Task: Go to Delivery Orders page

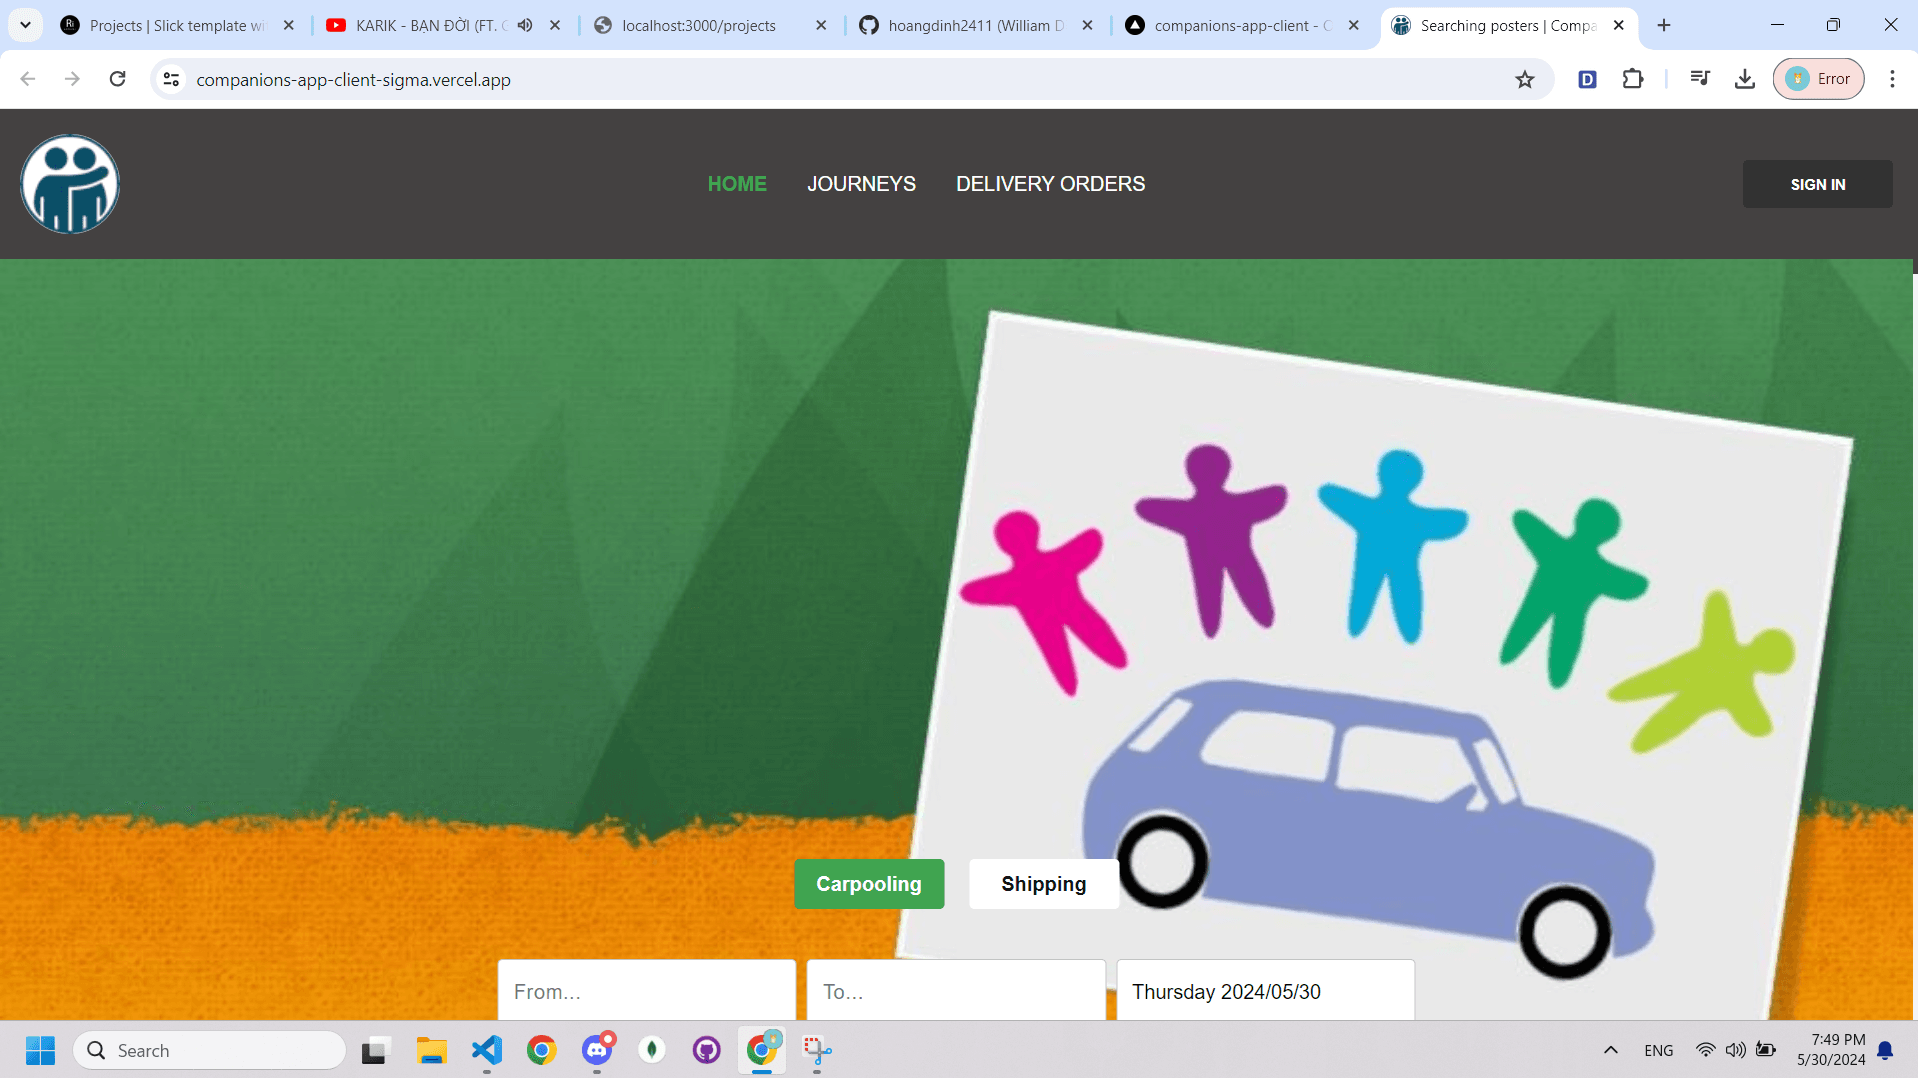Action: point(1050,184)
